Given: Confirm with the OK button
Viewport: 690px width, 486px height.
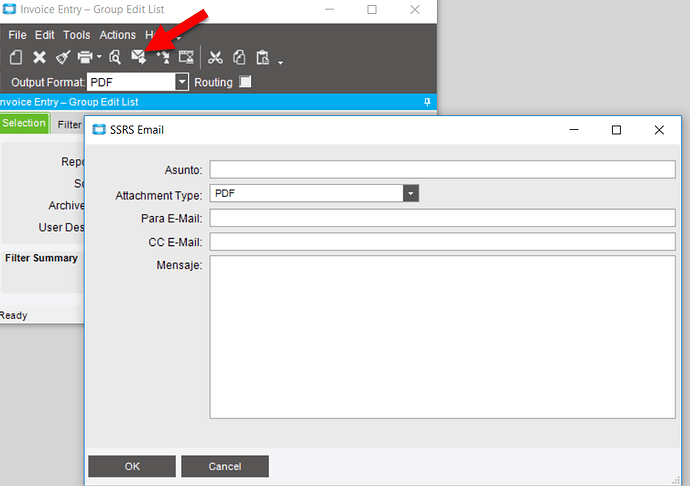Looking at the screenshot, I should coord(132,466).
